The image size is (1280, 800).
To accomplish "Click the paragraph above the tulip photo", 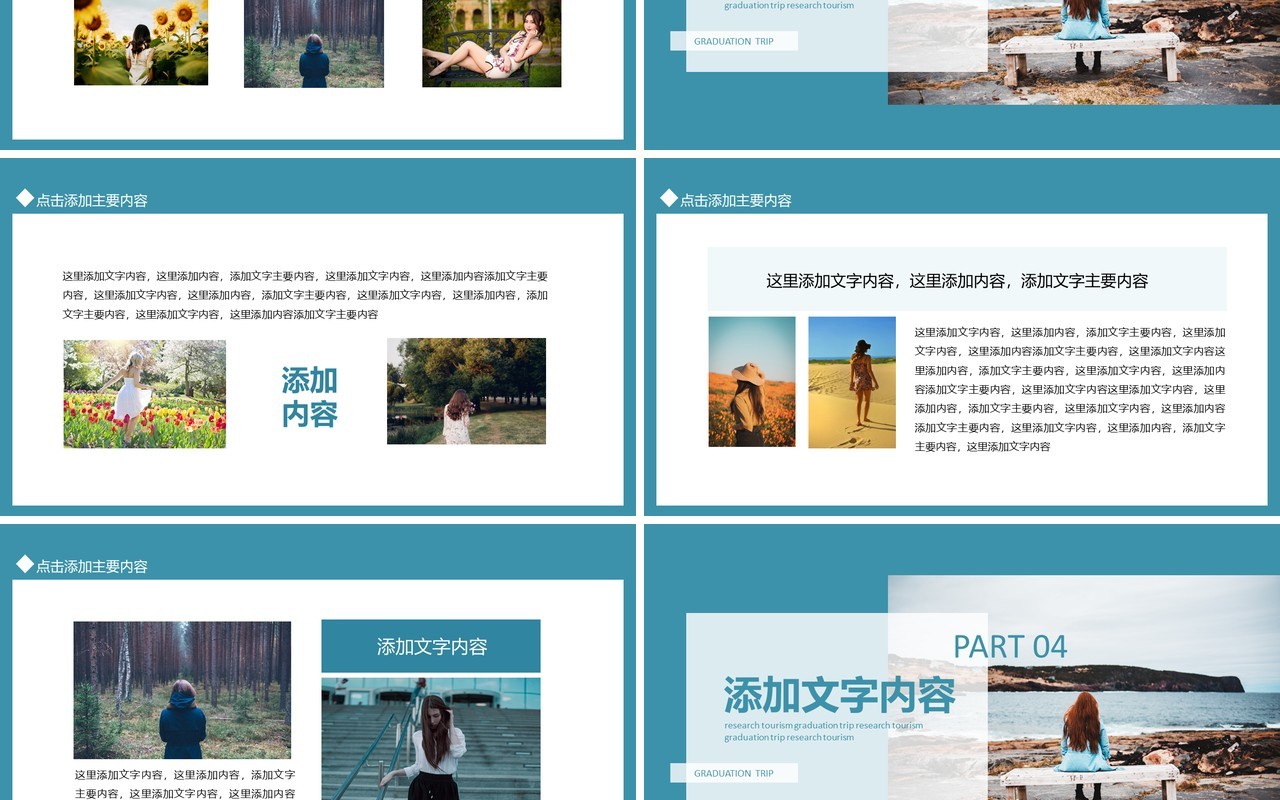I will click(305, 295).
